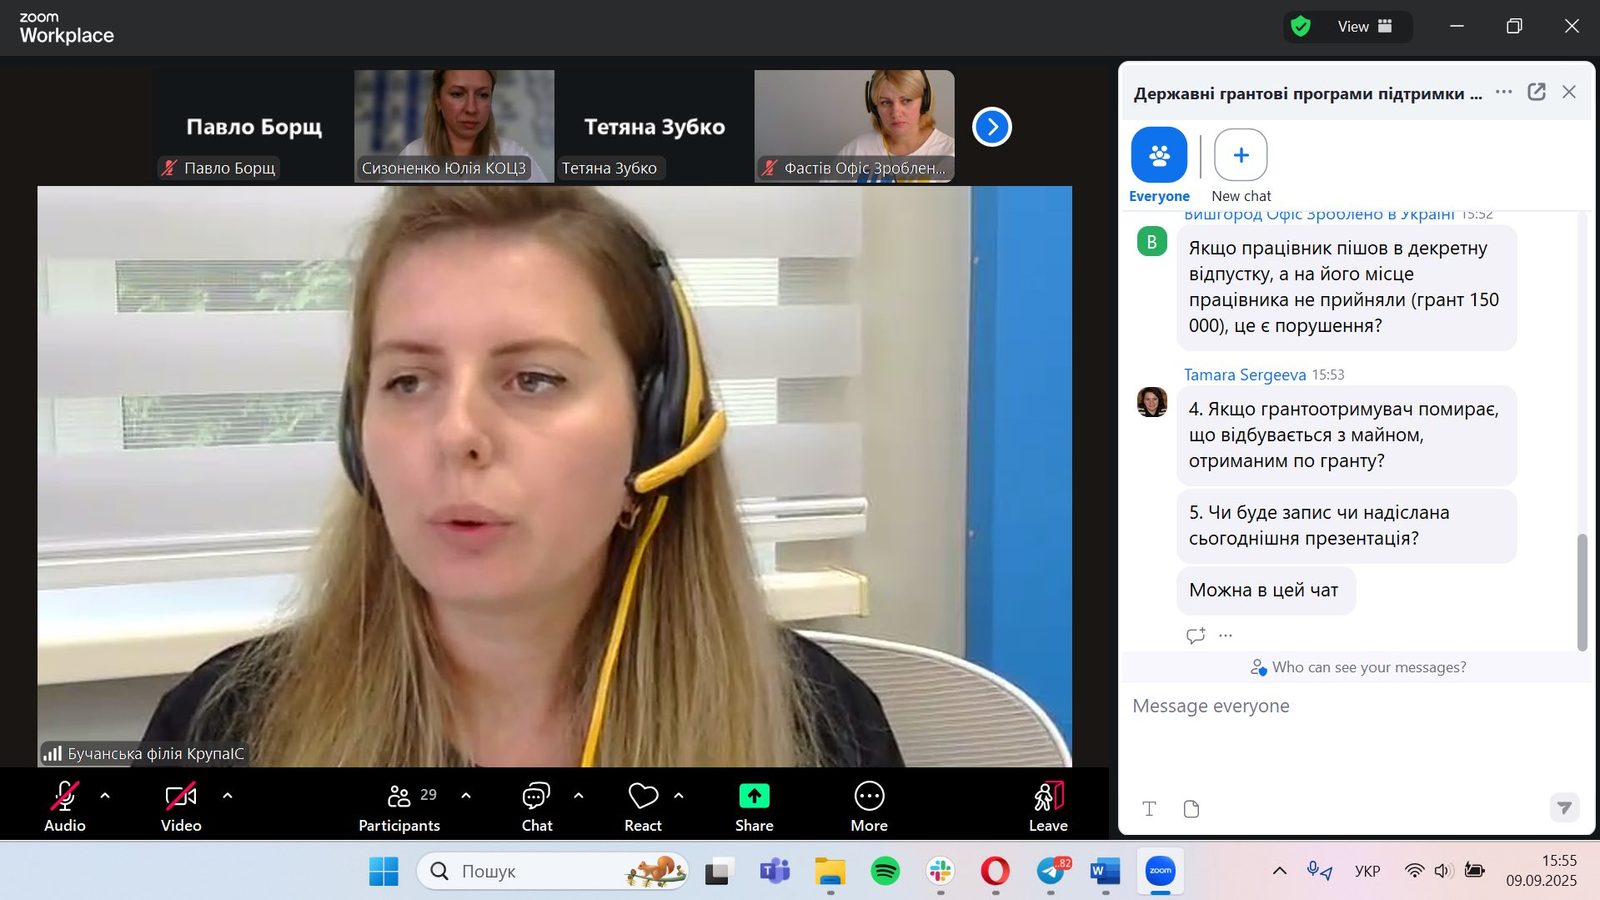
Task: Click the chat scrollbar
Action: pyautogui.click(x=1582, y=592)
